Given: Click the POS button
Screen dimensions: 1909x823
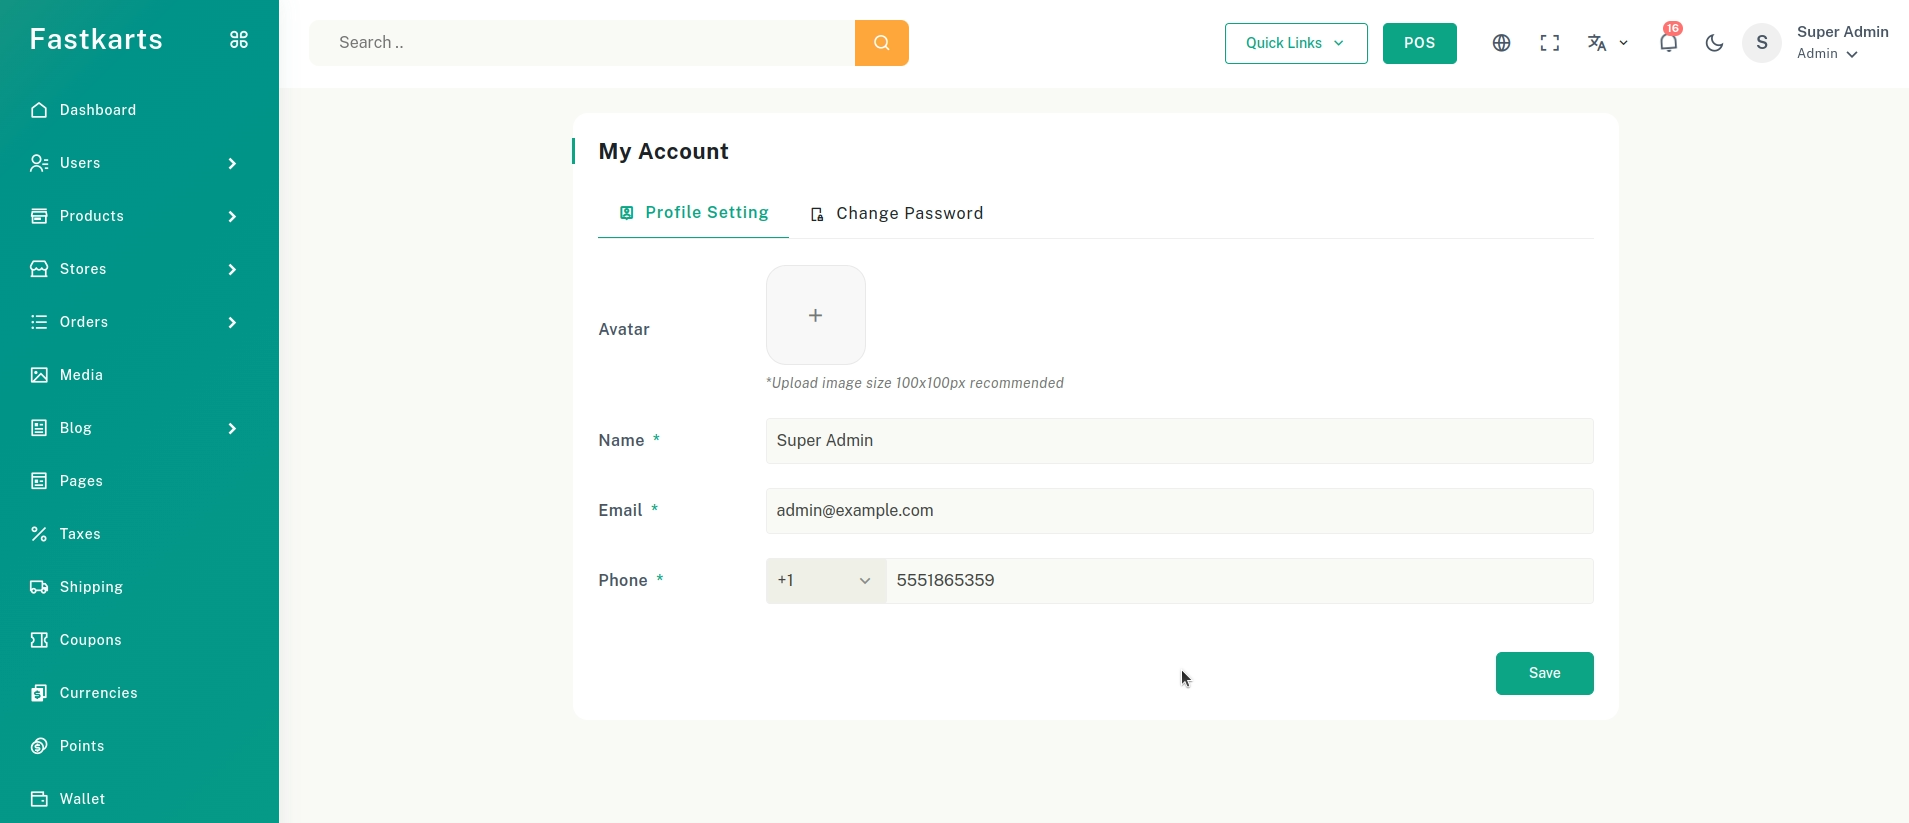Looking at the screenshot, I should coord(1419,43).
